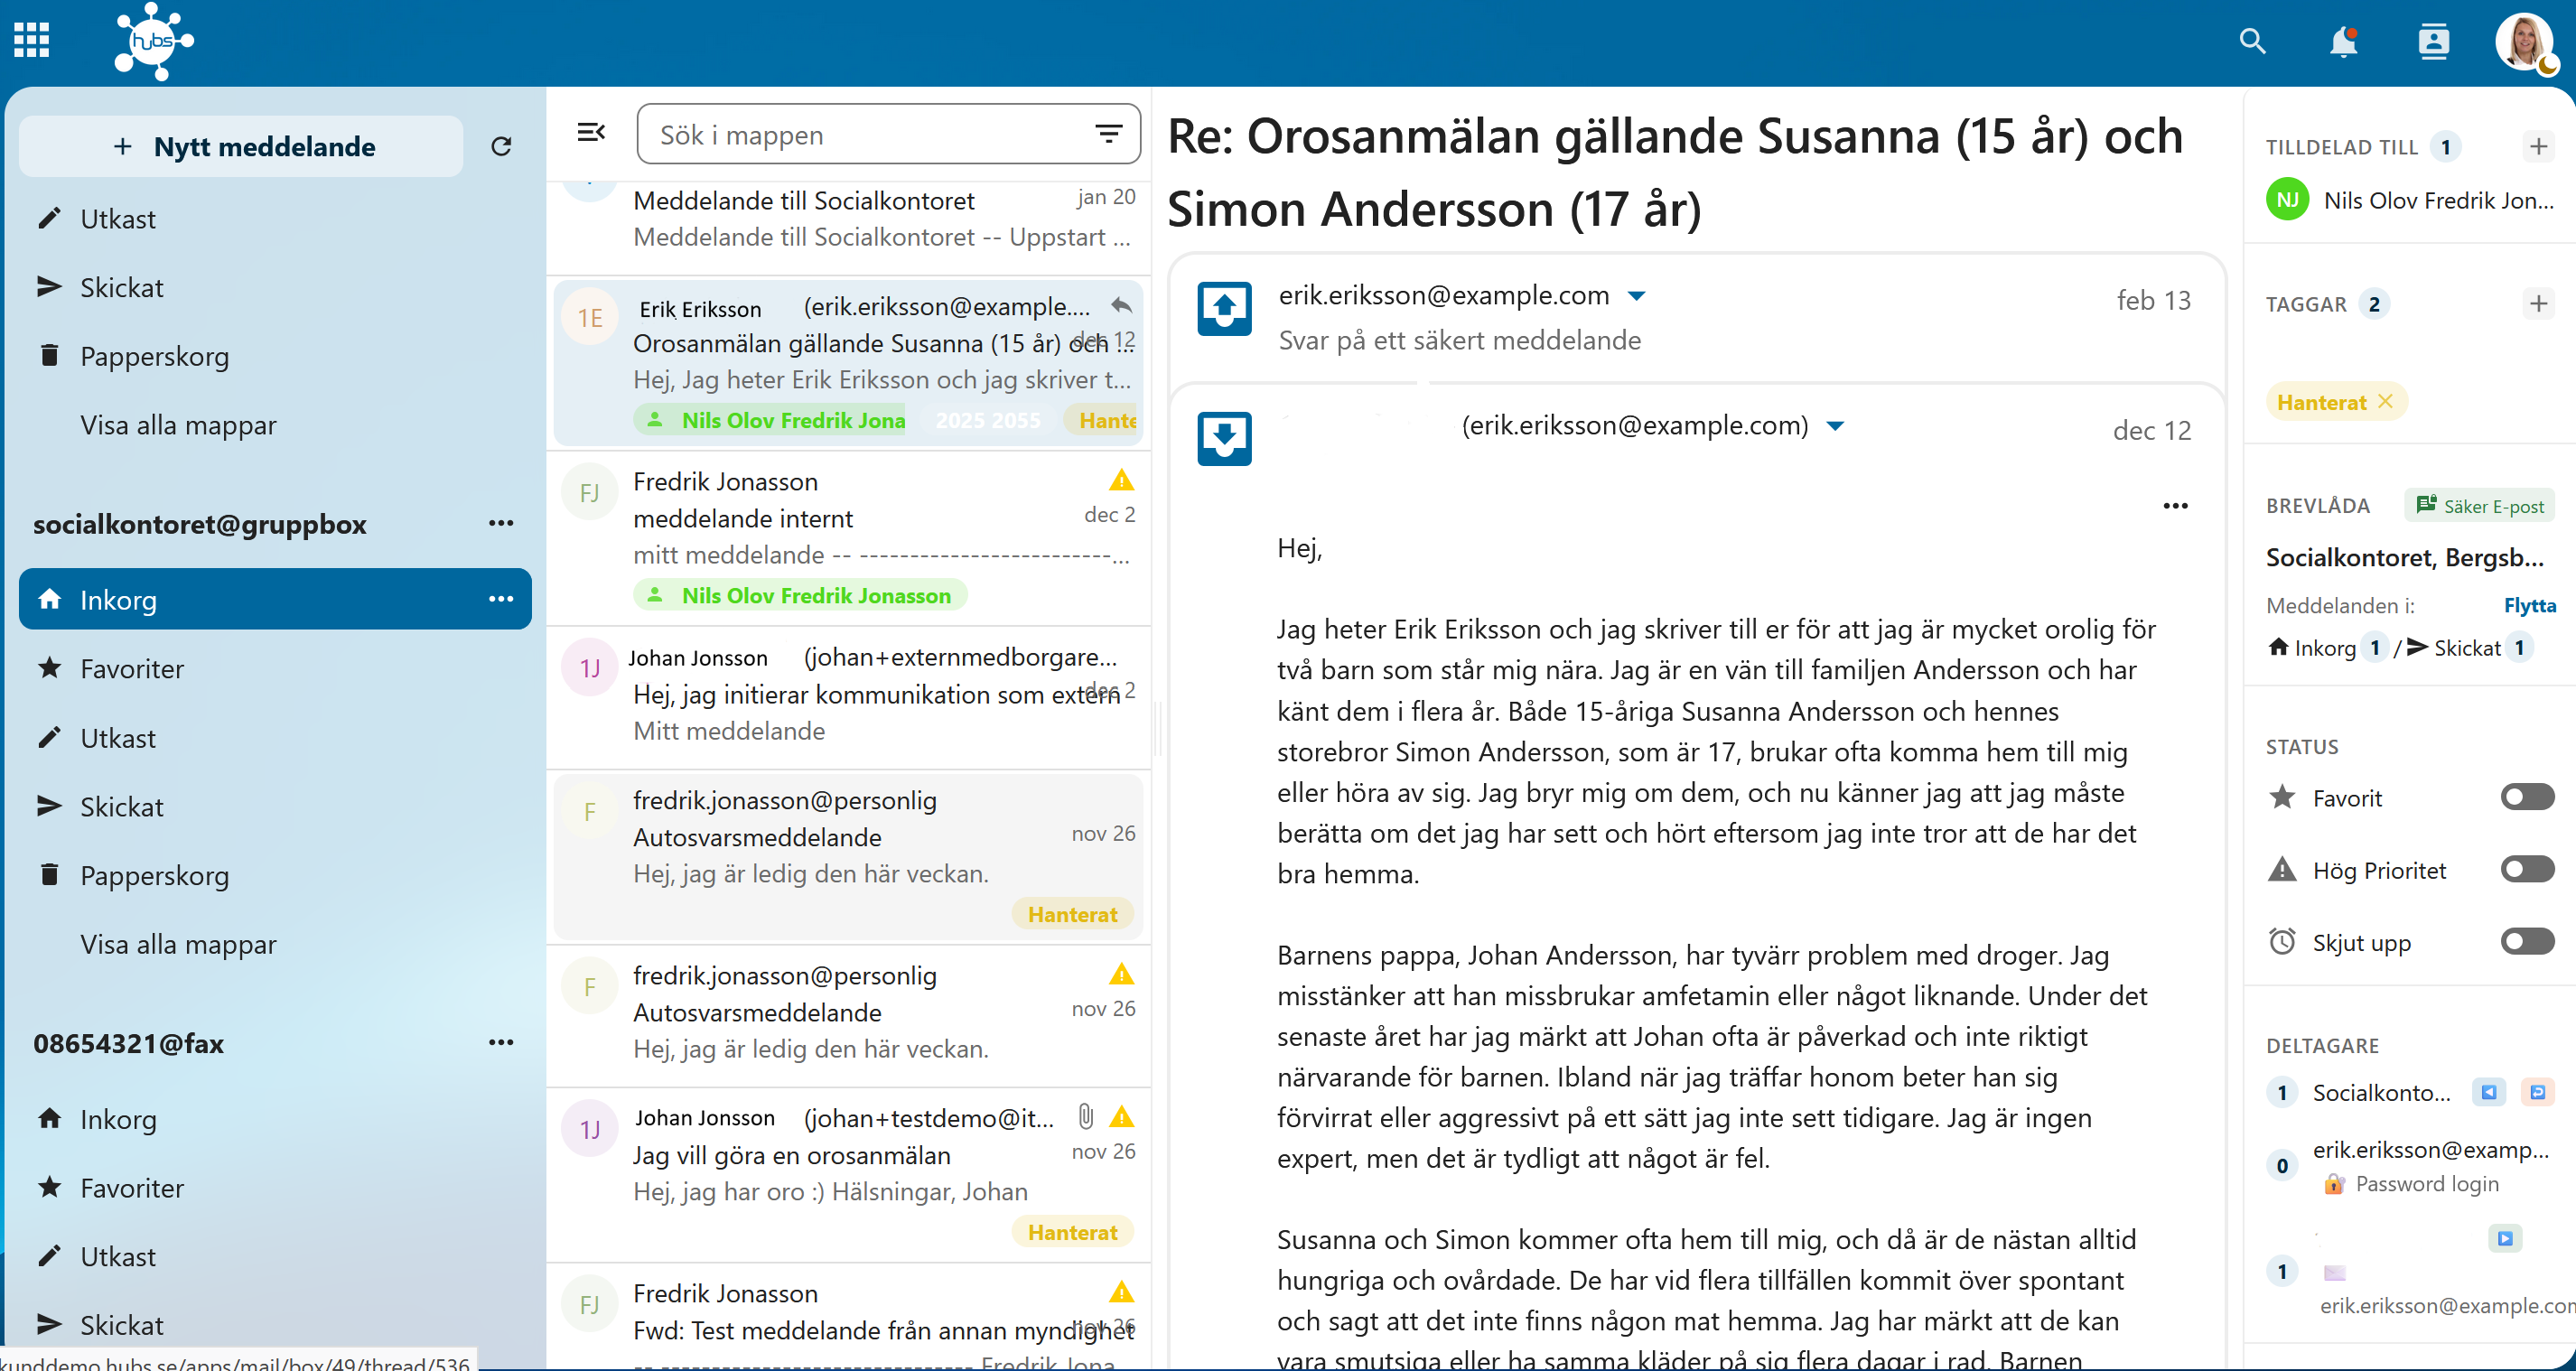This screenshot has width=2576, height=1371.
Task: Click first Visa alla mappar
Action: [178, 425]
